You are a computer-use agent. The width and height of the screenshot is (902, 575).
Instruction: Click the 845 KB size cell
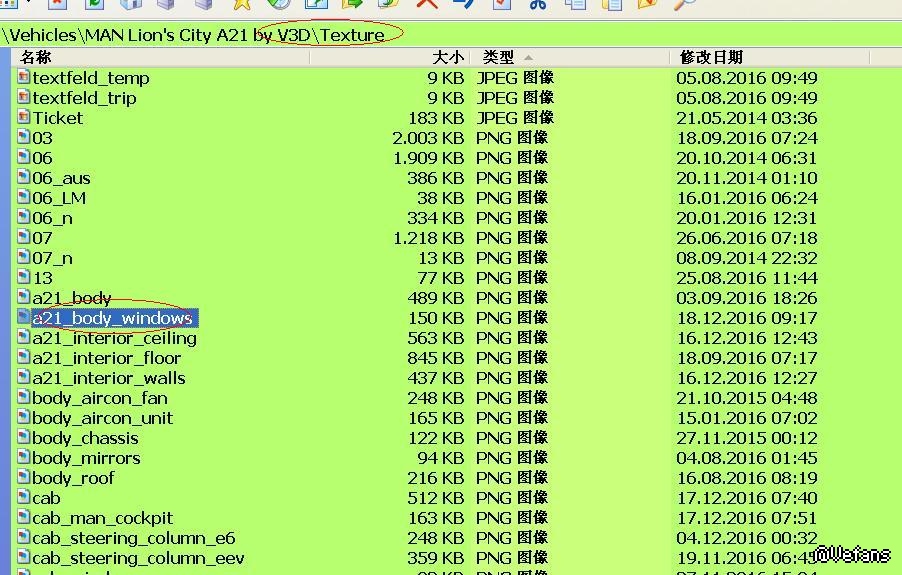[435, 358]
